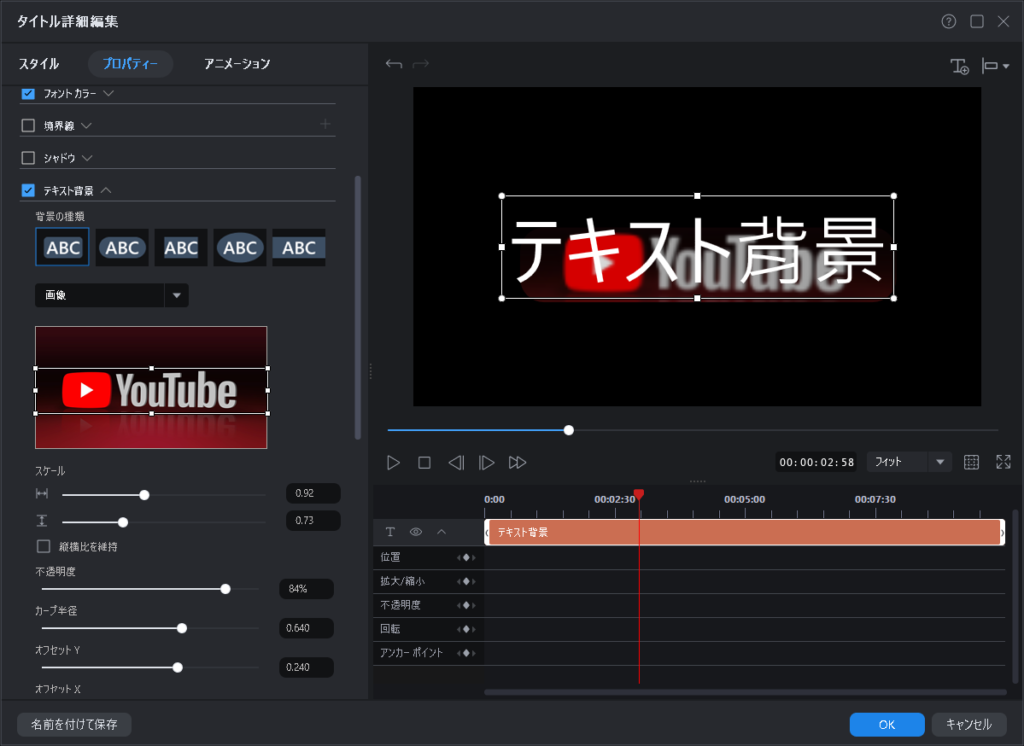Open the 画像 background type dropdown
Viewport: 1024px width, 746px height.
[177, 295]
